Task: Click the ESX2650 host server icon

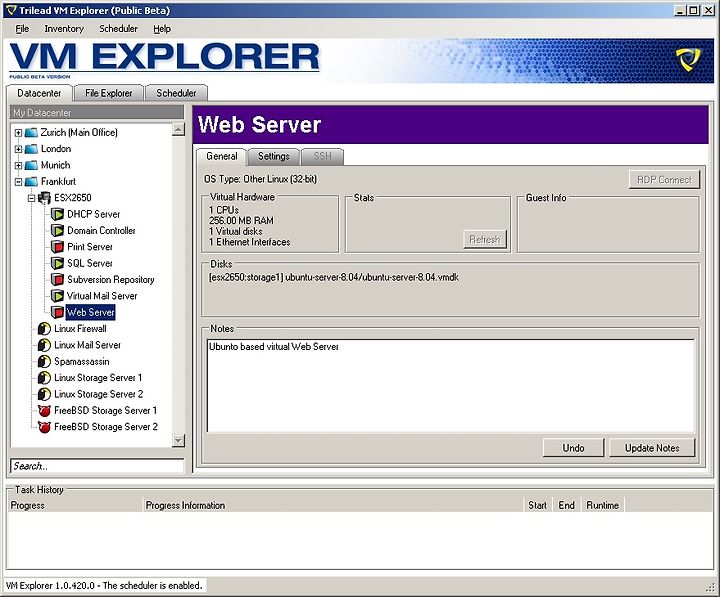Action: pos(44,198)
